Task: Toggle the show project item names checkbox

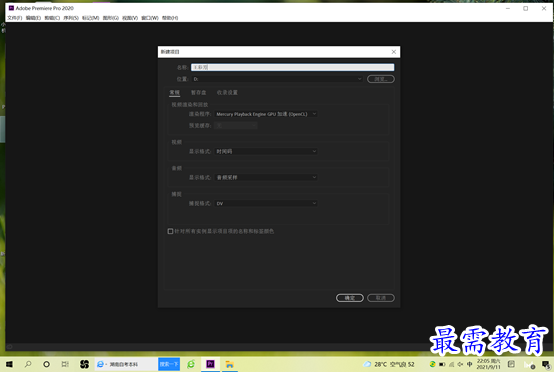Action: pyautogui.click(x=170, y=231)
